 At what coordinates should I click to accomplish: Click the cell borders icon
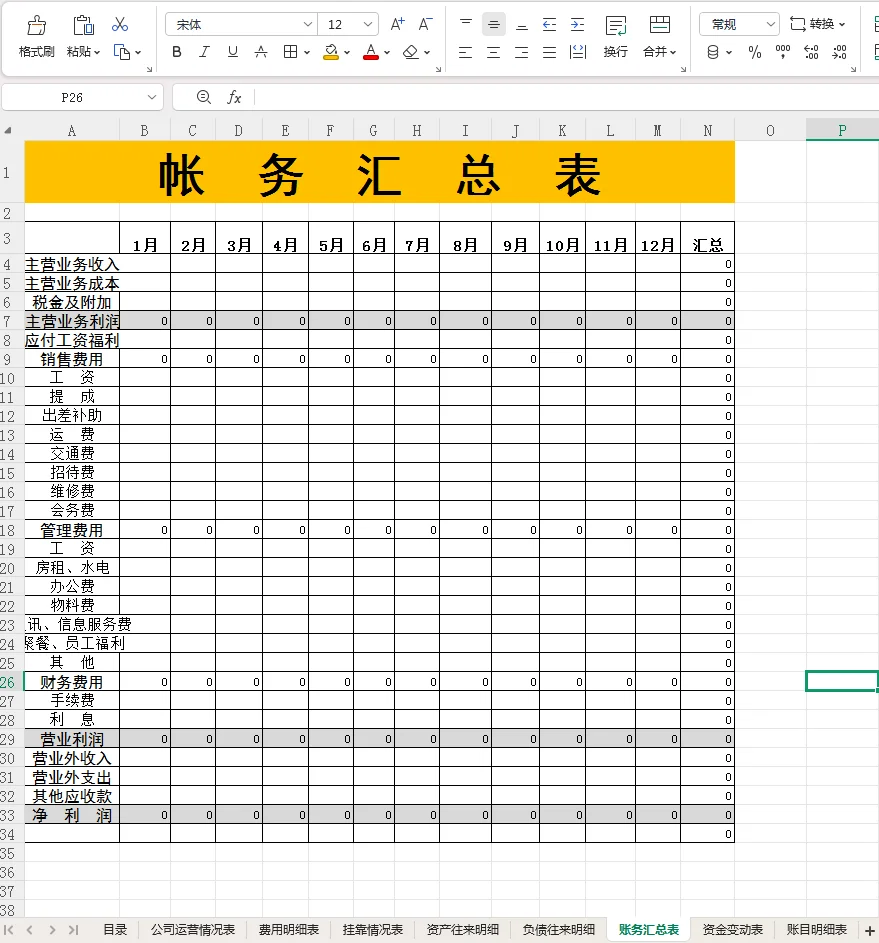pos(290,52)
